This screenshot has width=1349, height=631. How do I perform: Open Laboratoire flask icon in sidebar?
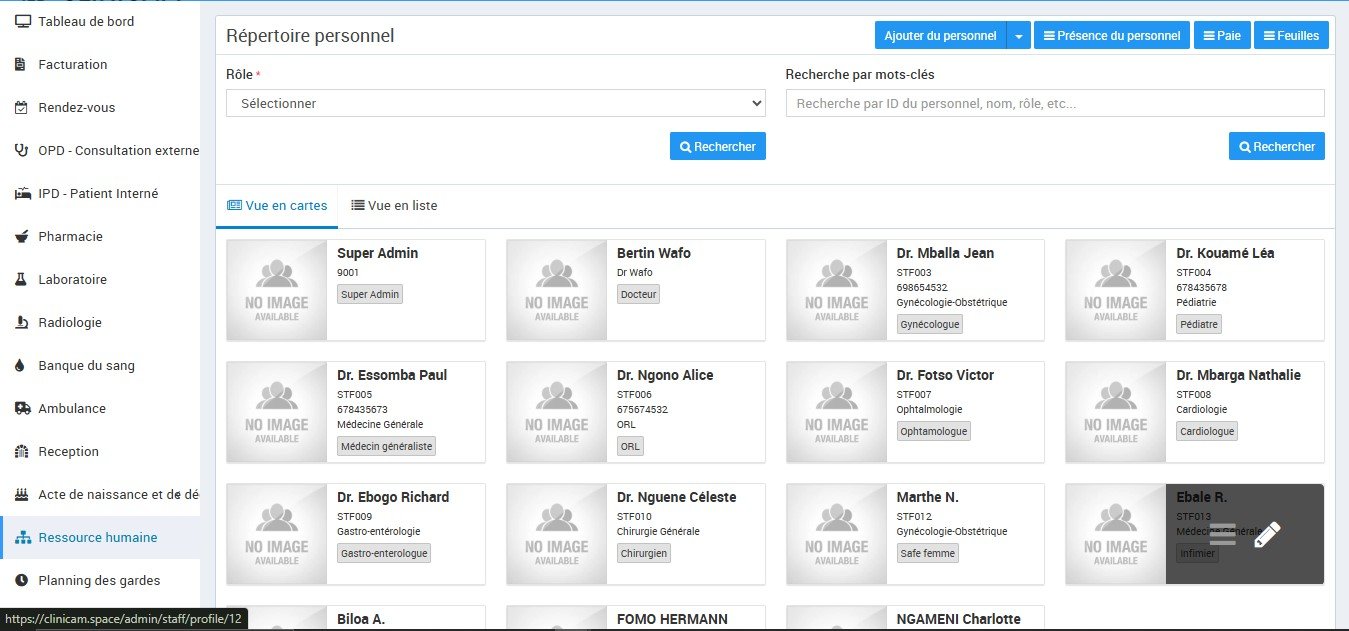point(21,280)
